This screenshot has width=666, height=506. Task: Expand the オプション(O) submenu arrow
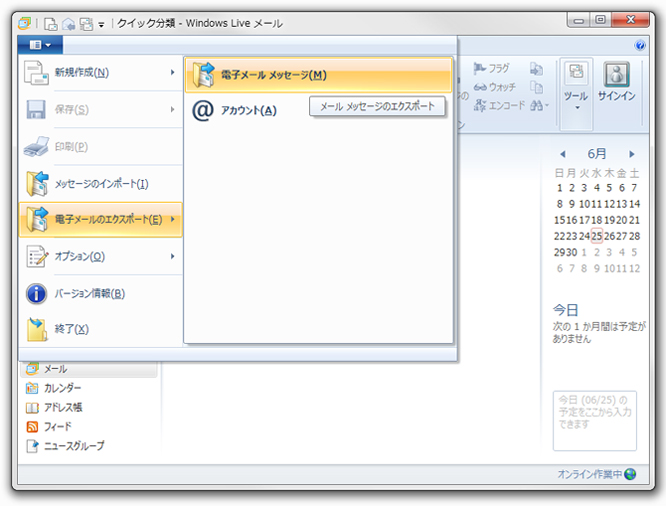pos(172,257)
